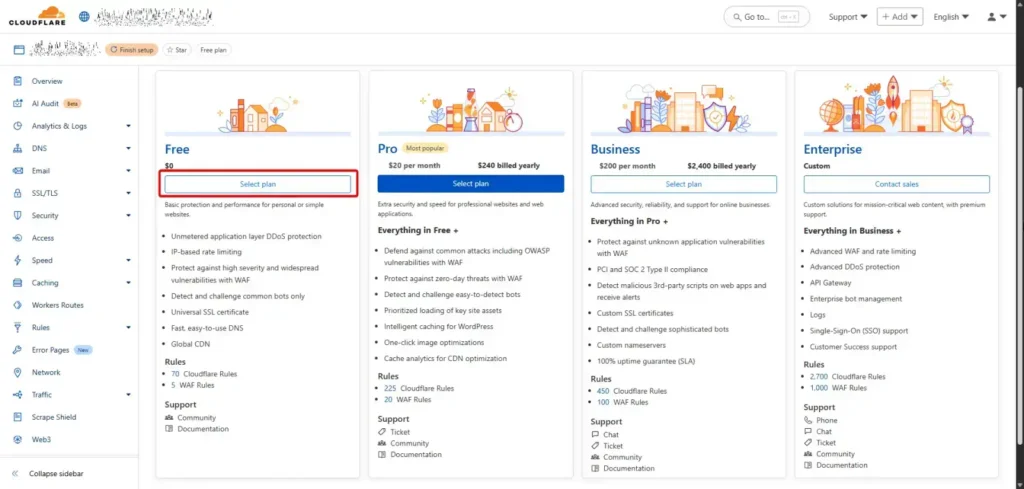
Task: Expand the Email submenu arrow
Action: point(129,171)
